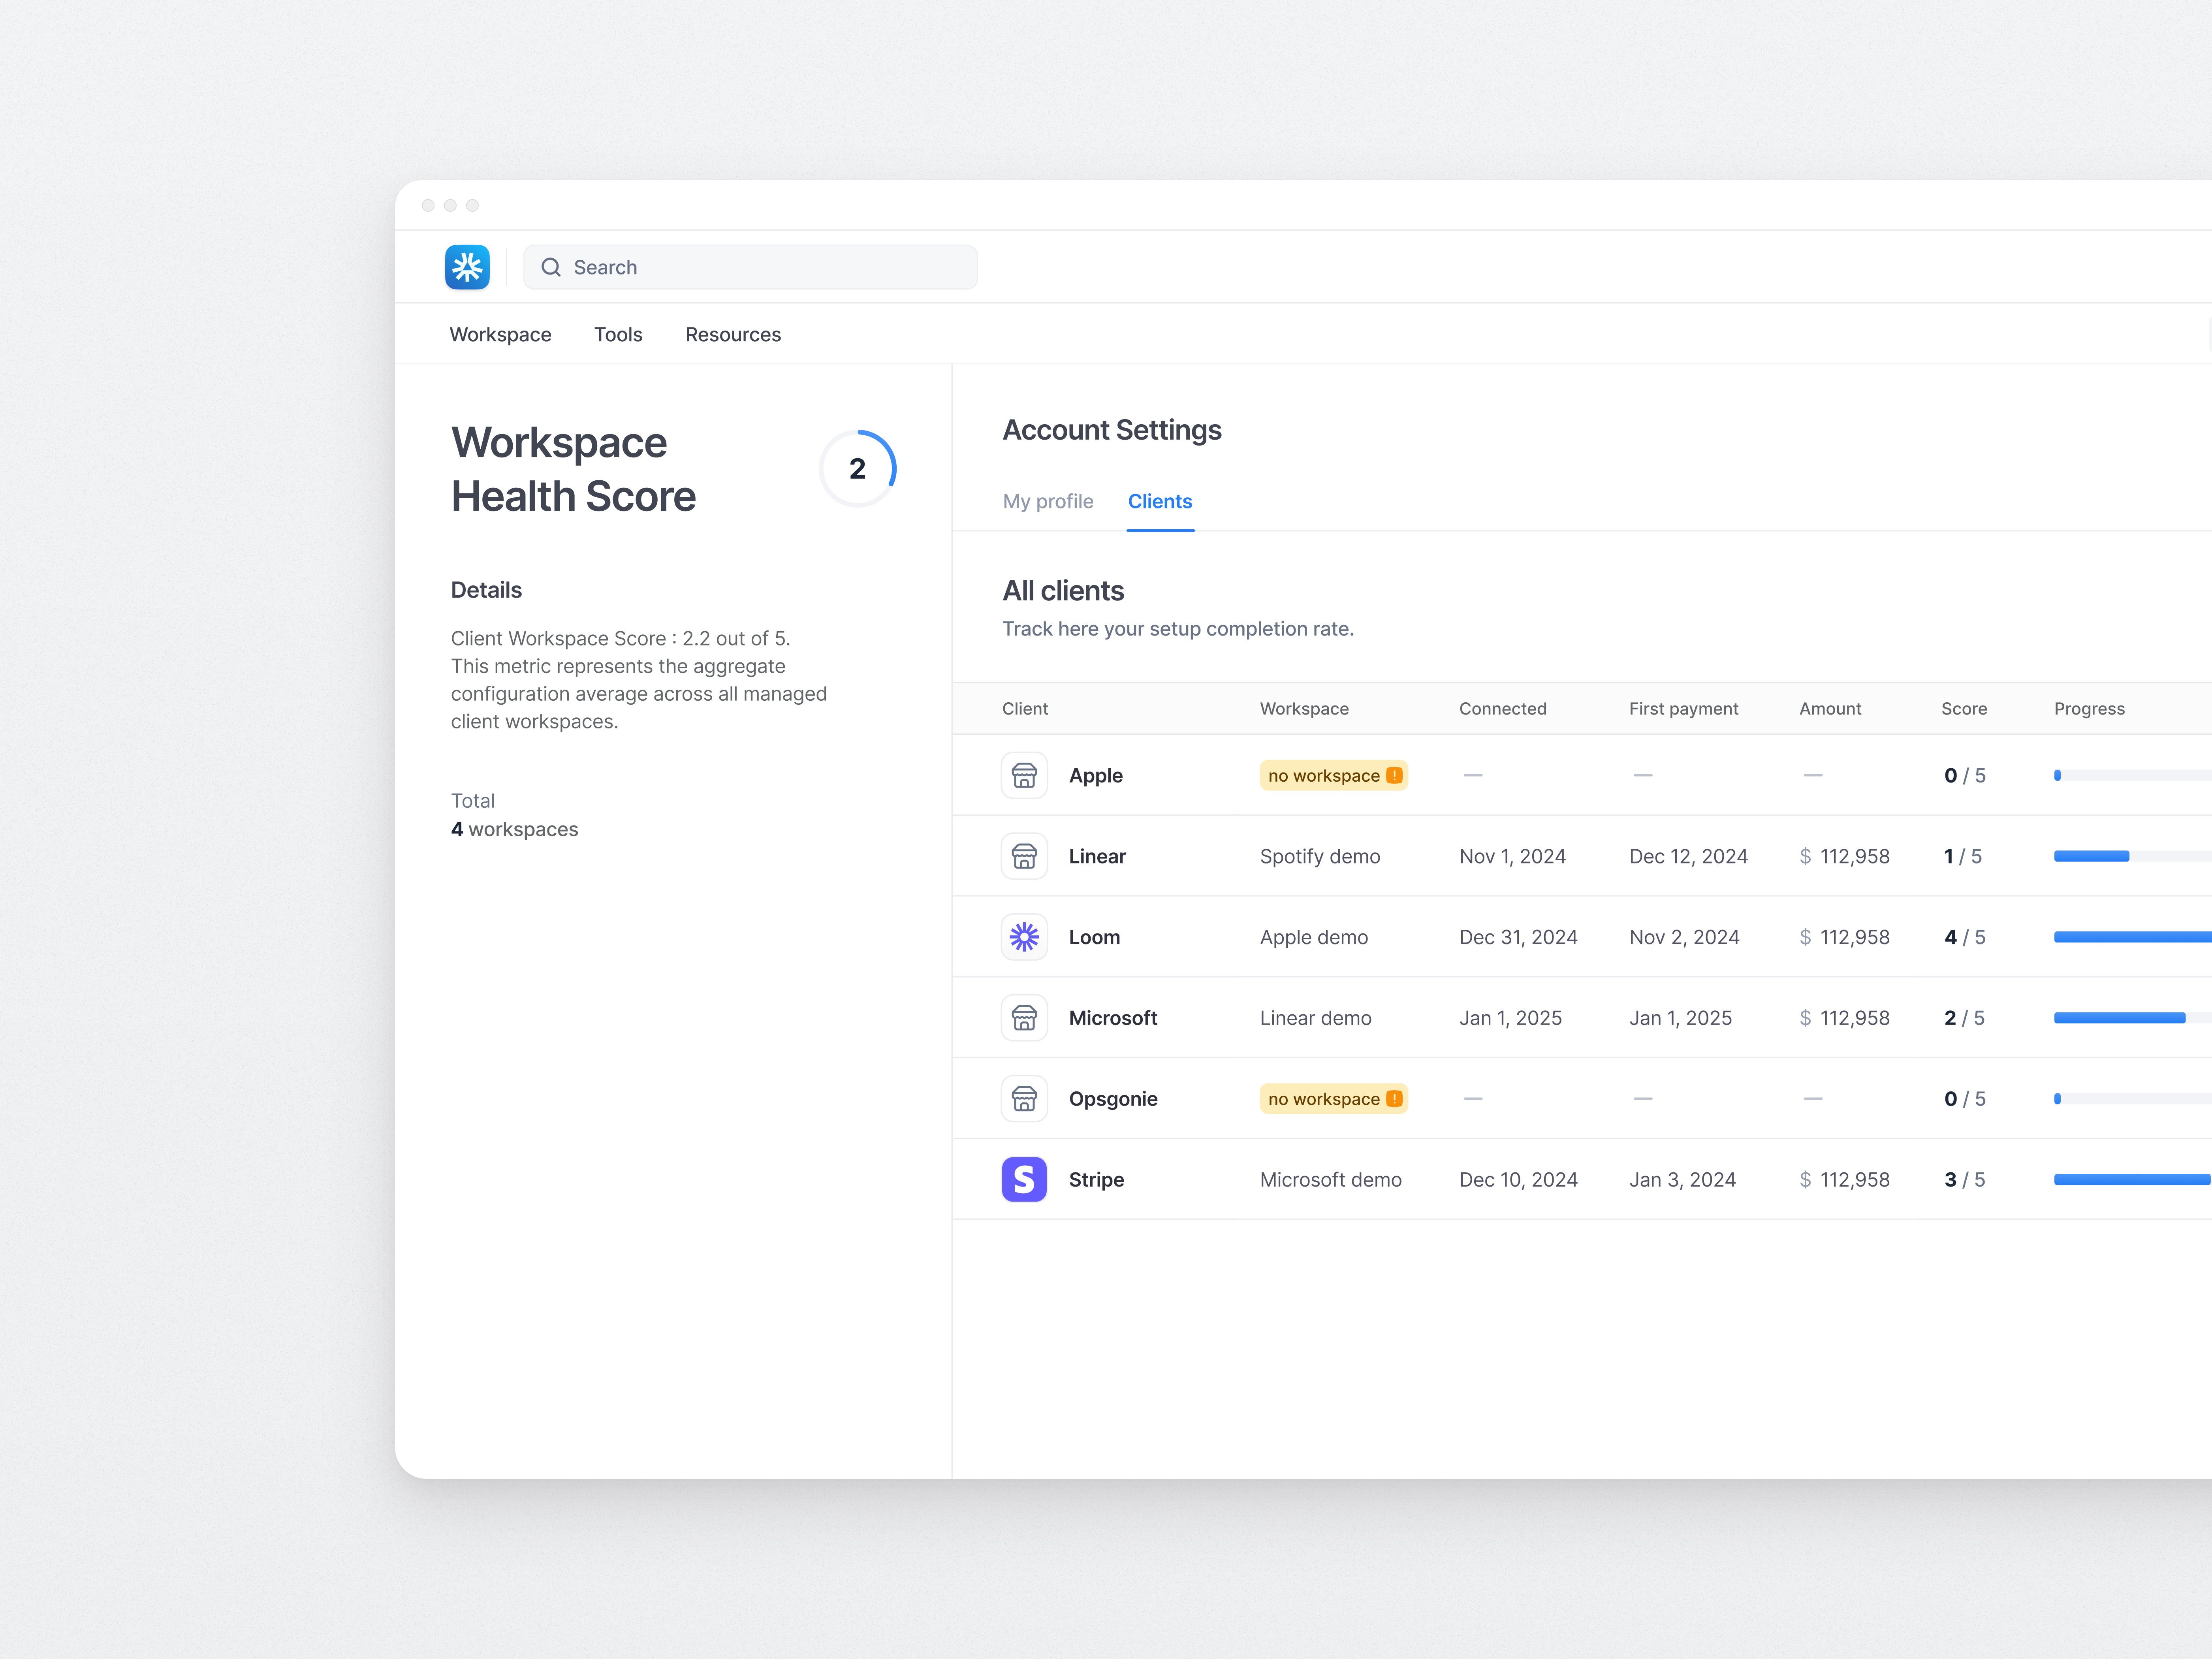2212x1659 pixels.
Task: Open the Linear client row
Action: click(x=1582, y=856)
